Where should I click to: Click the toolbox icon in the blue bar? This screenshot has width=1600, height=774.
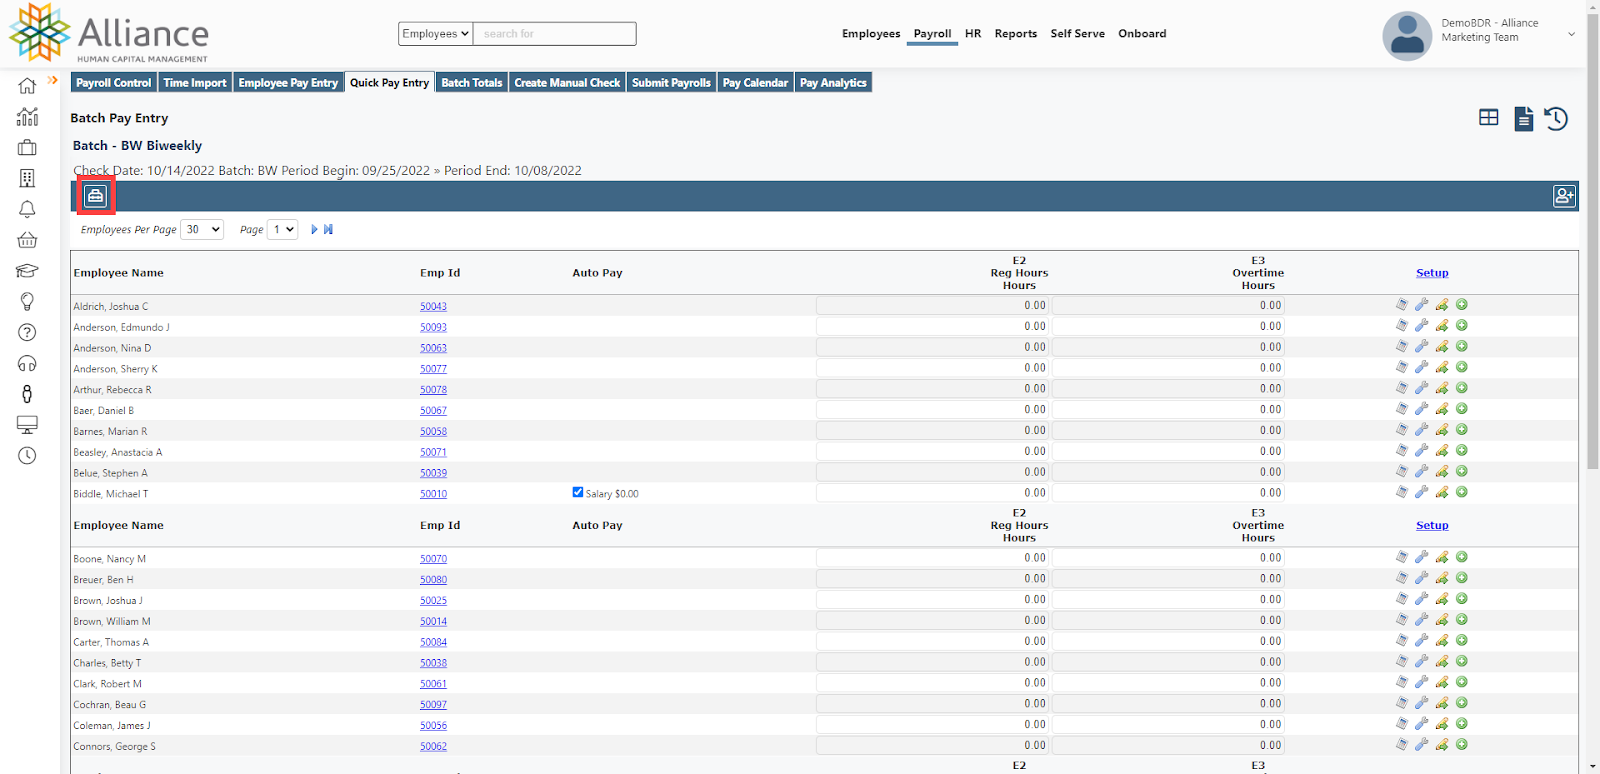(x=95, y=196)
